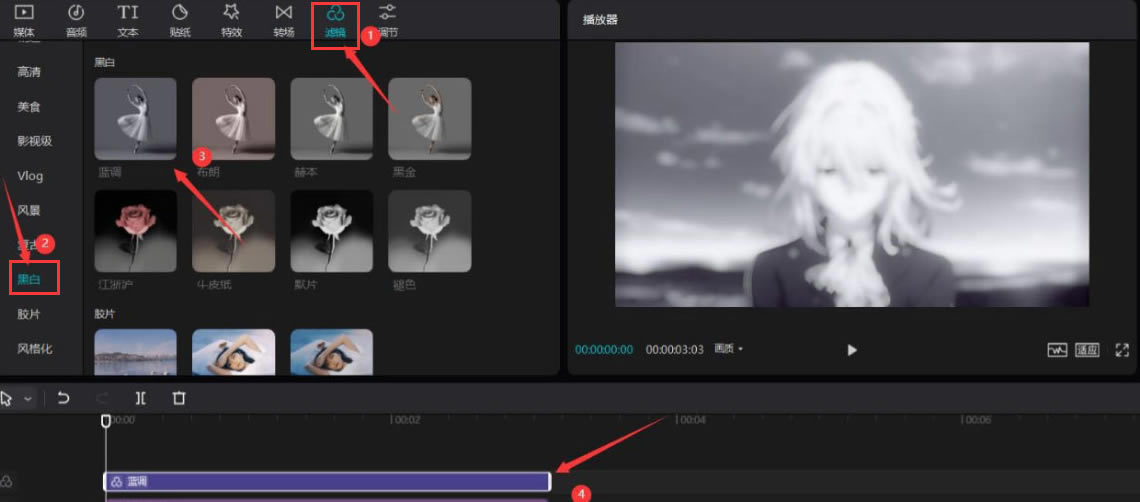Open the 音频 audio tab

(x=76, y=20)
